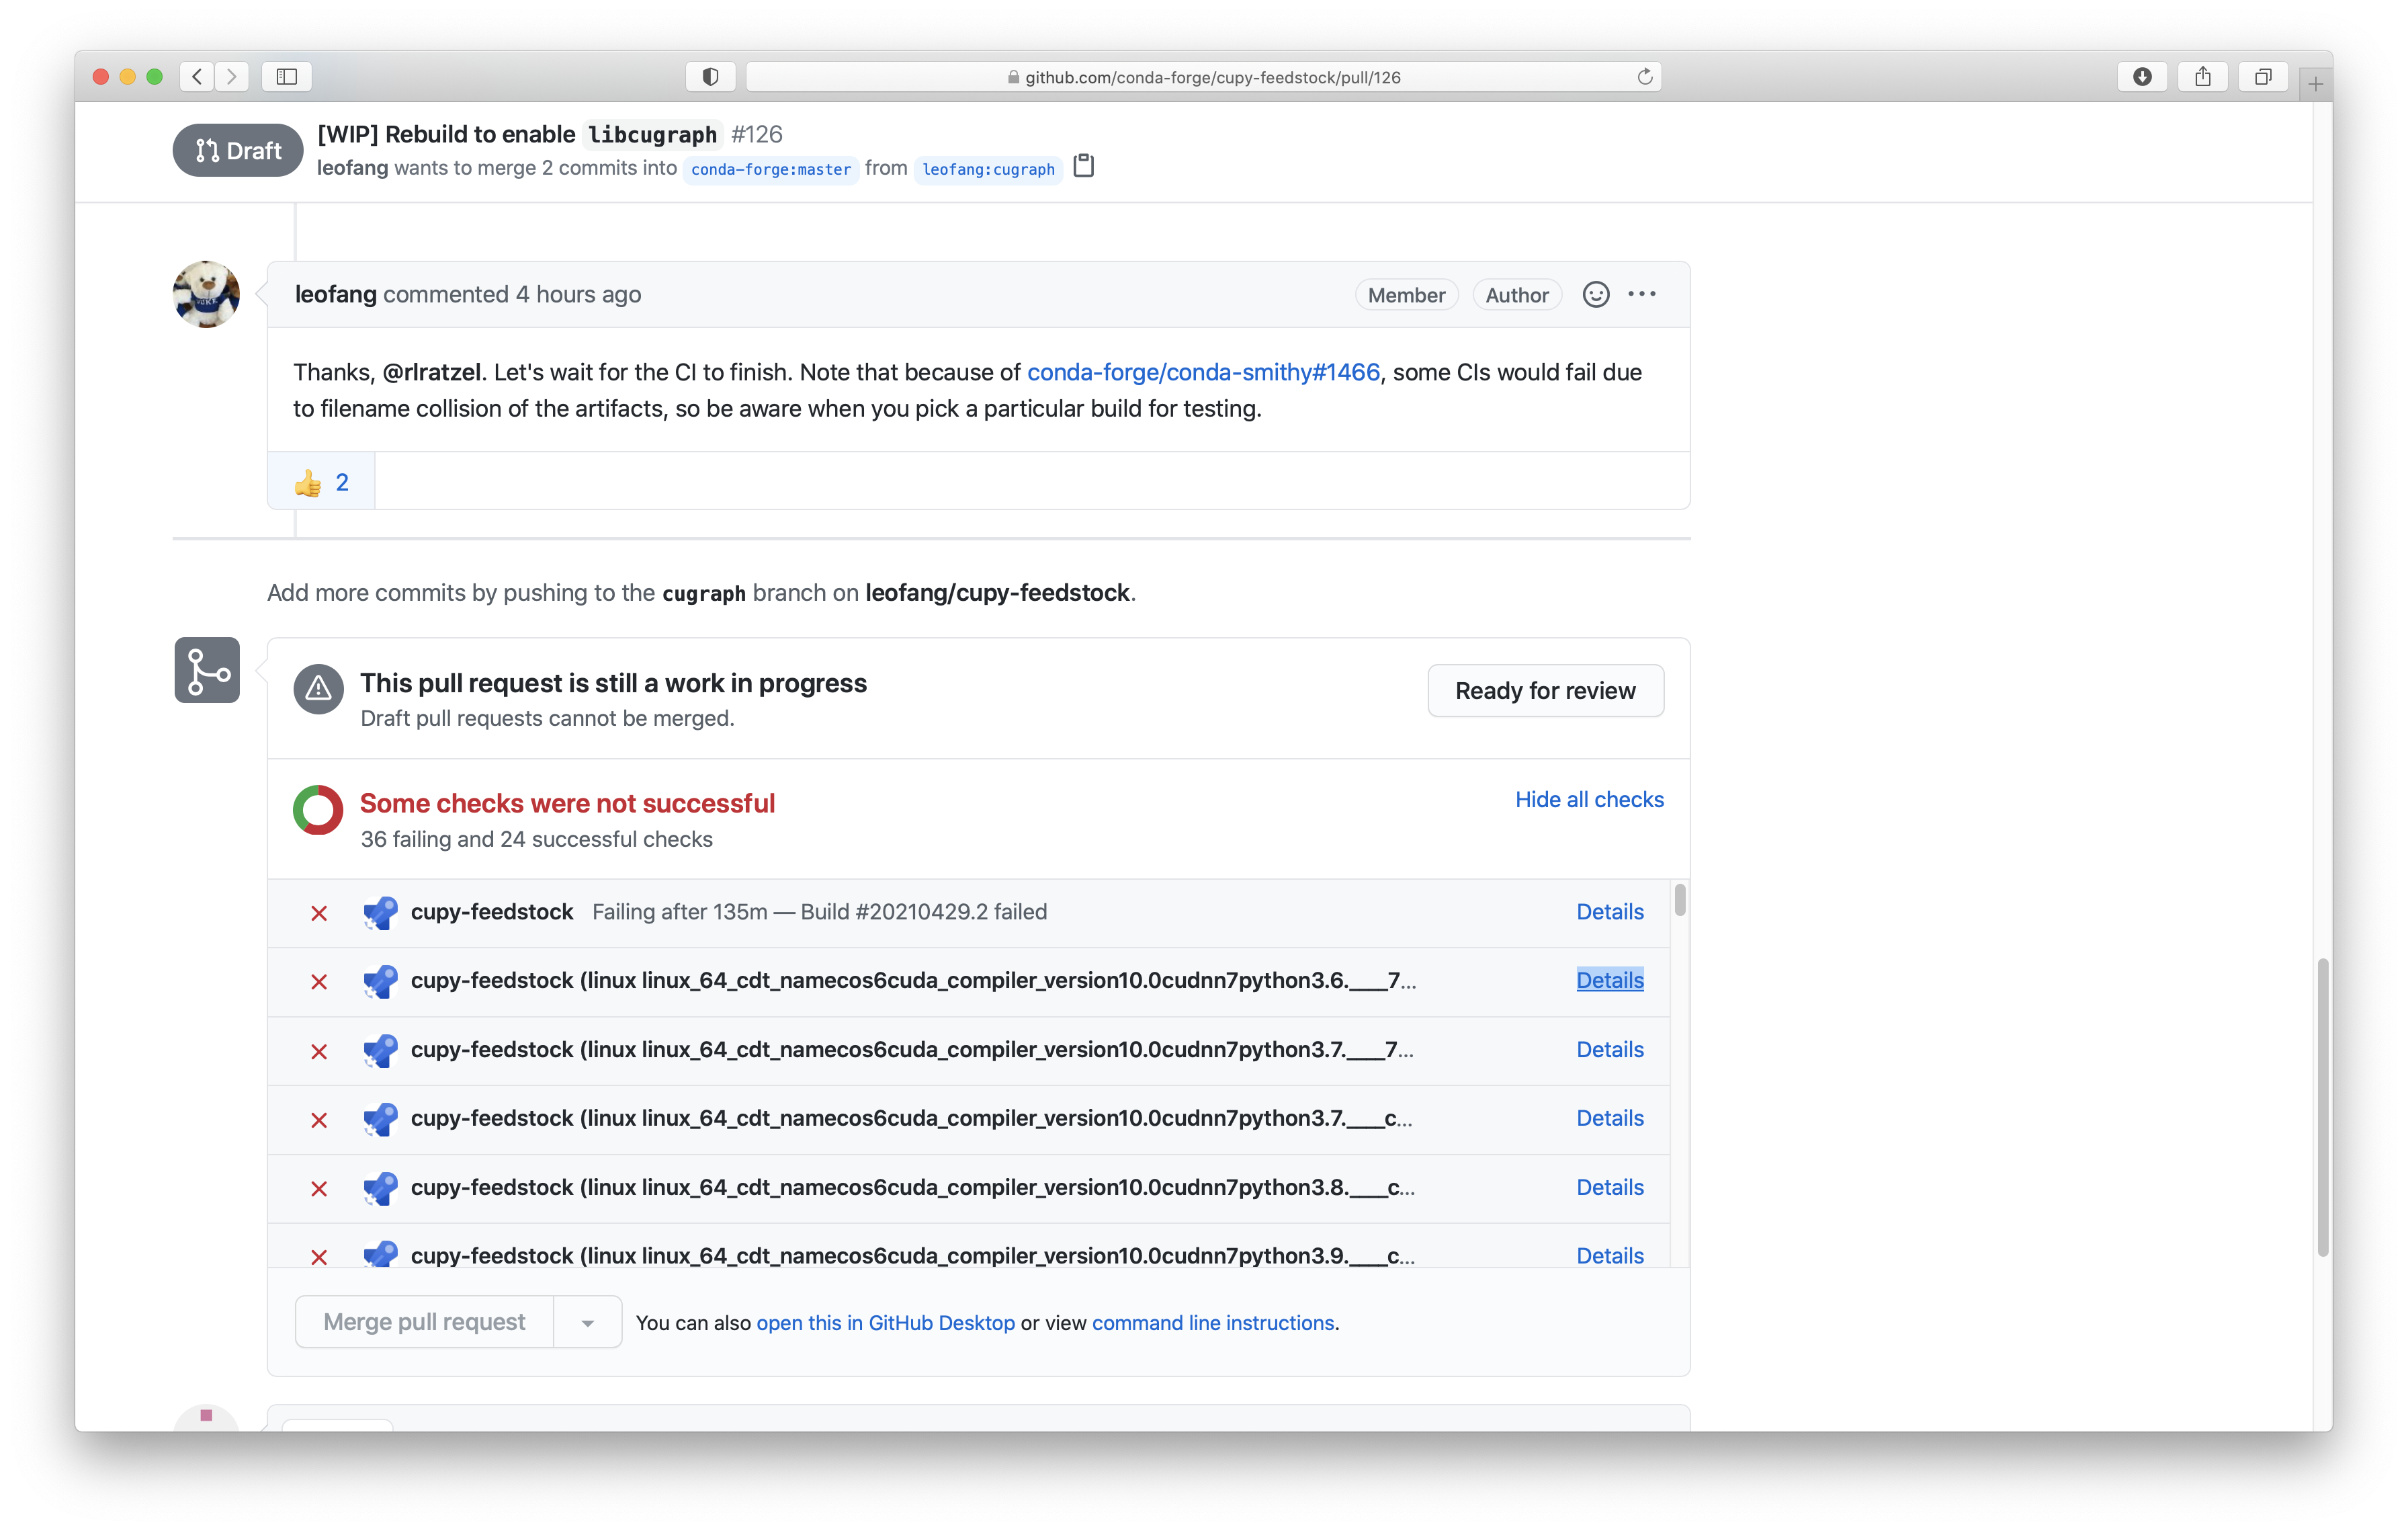Reload the page with the refresh icon
This screenshot has height=1531, width=2408.
click(x=1644, y=77)
